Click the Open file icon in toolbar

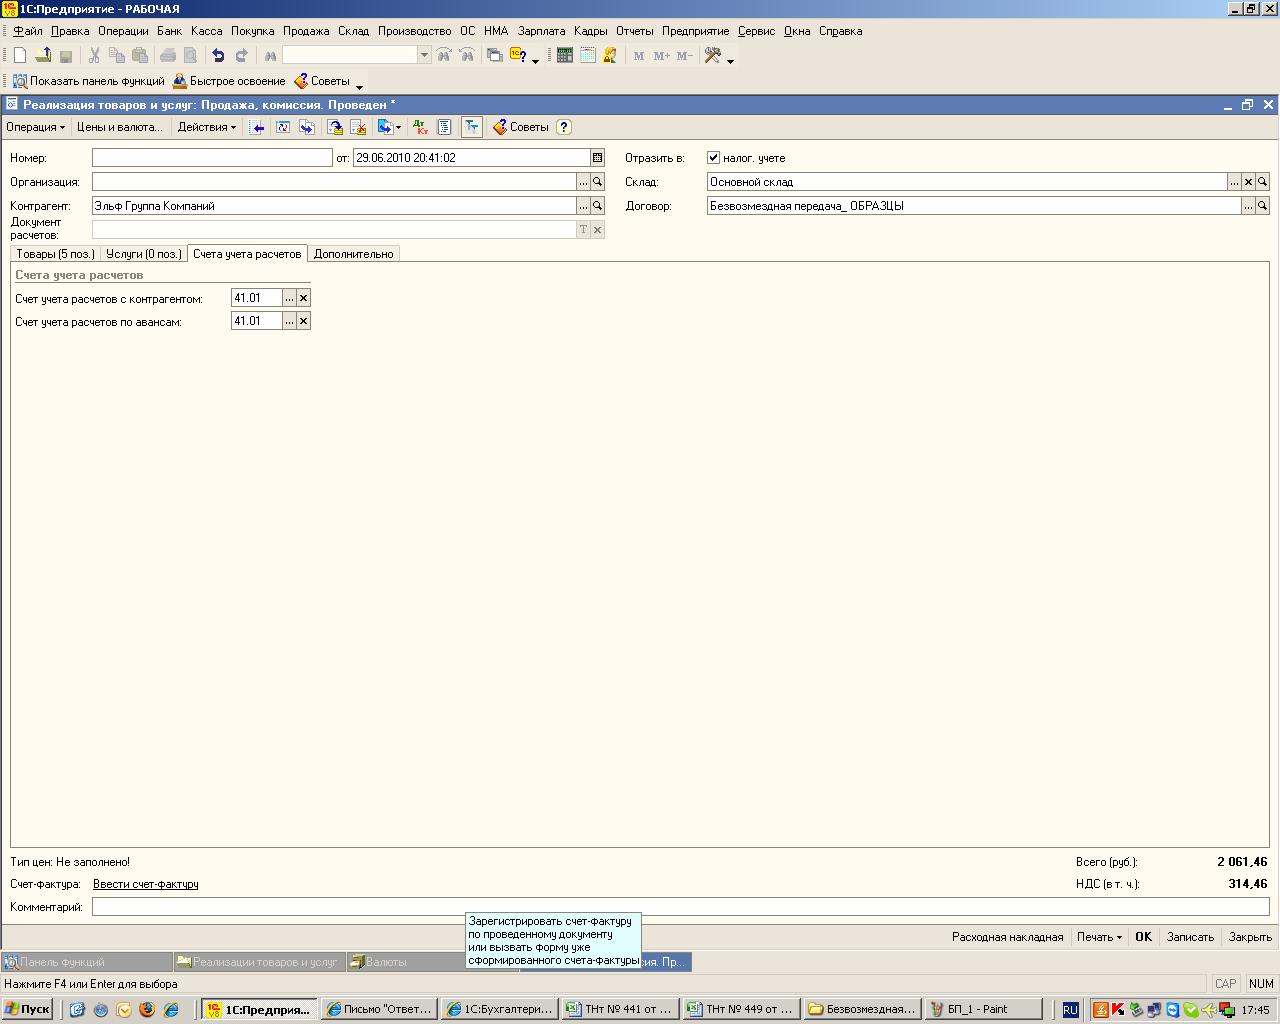pyautogui.click(x=43, y=56)
